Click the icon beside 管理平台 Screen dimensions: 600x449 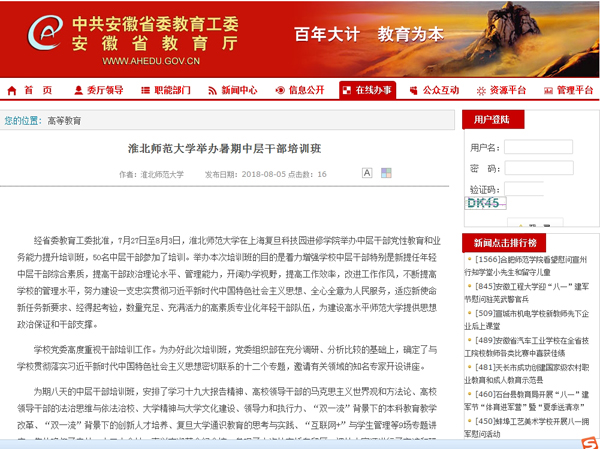[x=548, y=91]
